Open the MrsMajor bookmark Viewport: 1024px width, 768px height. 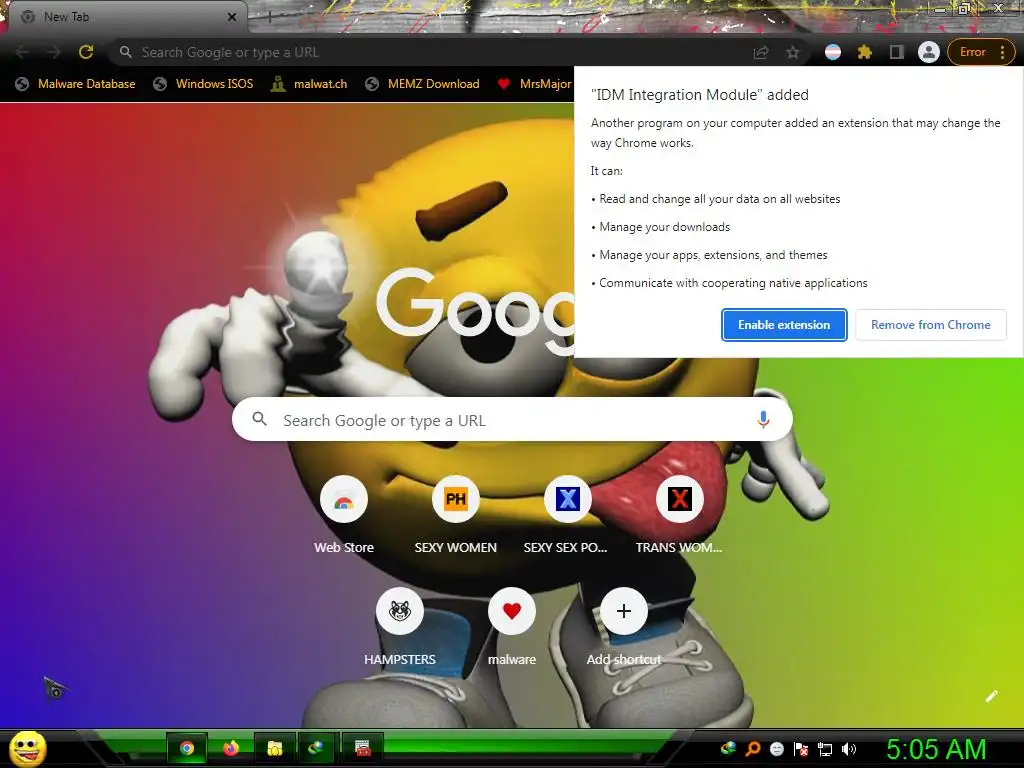pos(534,84)
